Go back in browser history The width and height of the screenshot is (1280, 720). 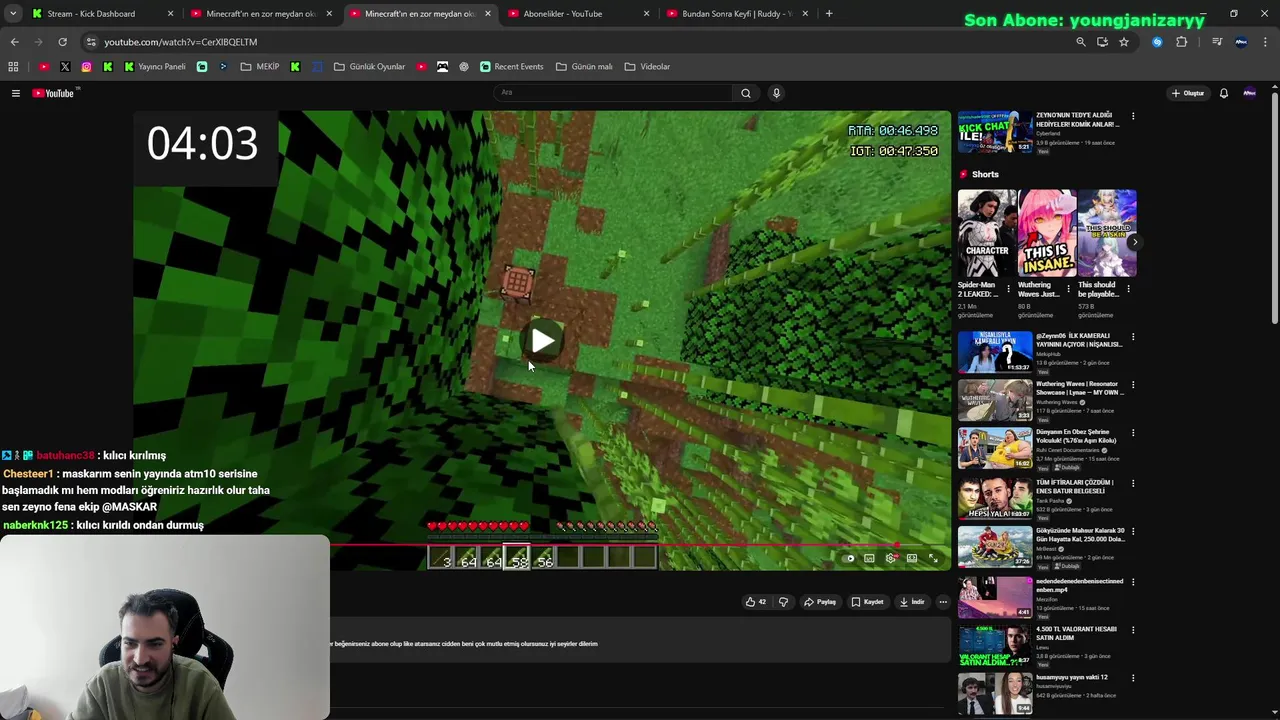(14, 42)
